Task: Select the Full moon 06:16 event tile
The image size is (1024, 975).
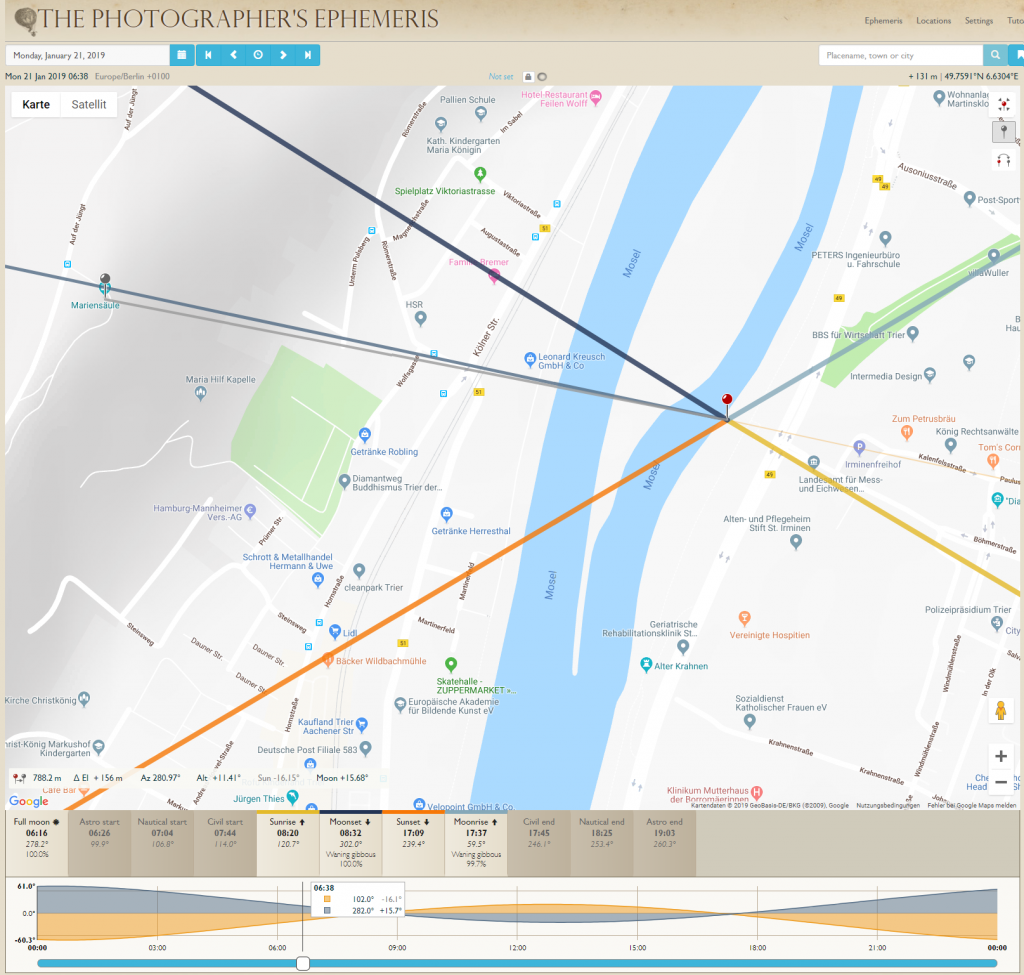Action: (x=37, y=843)
